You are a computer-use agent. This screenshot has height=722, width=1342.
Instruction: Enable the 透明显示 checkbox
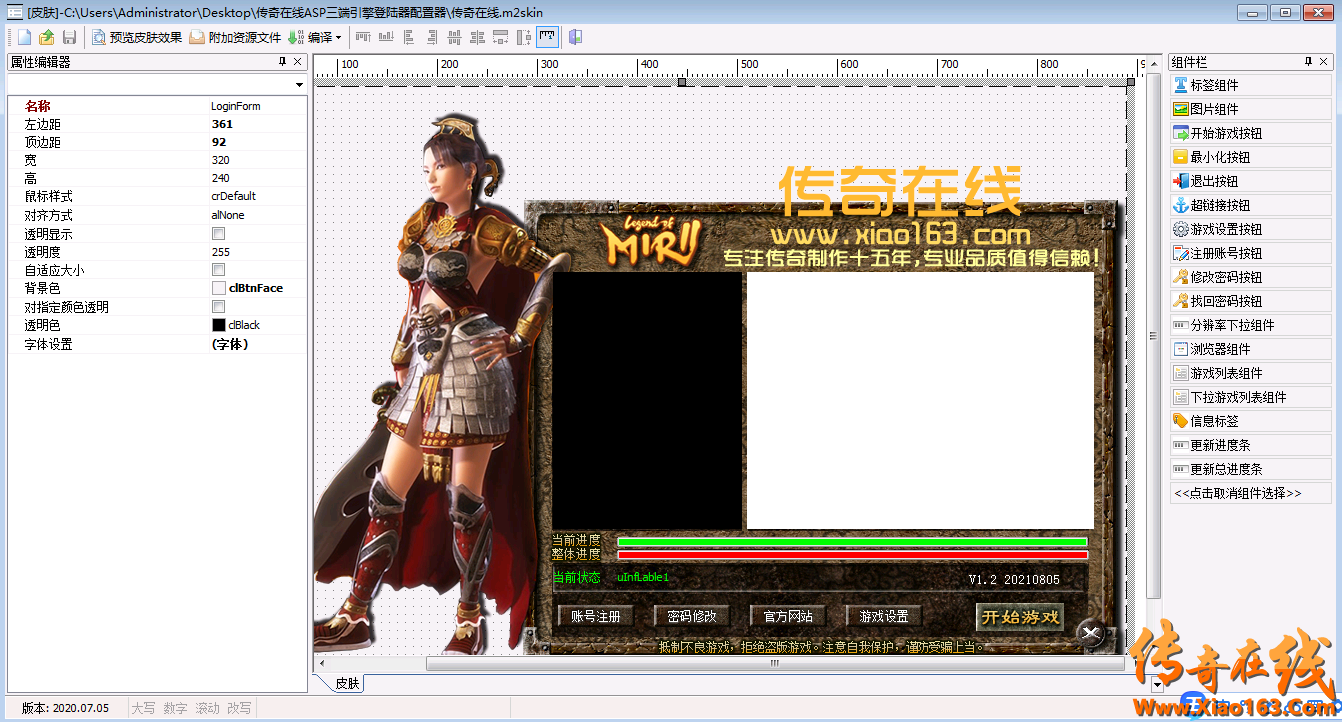[218, 234]
